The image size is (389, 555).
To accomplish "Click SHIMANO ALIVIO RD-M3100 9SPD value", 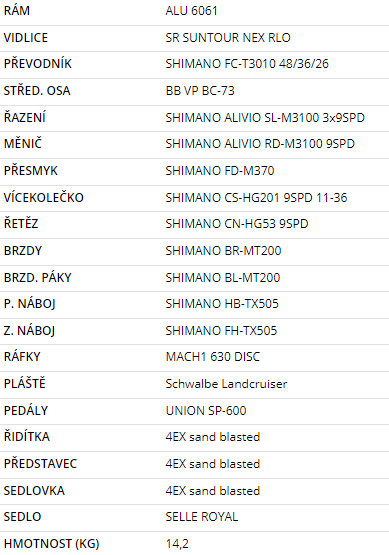I will pyautogui.click(x=260, y=144).
